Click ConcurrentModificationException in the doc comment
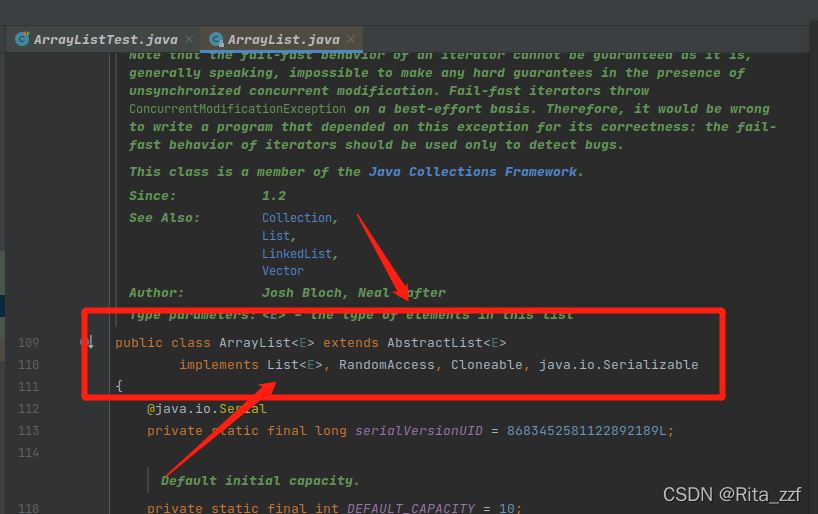Image resolution: width=818 pixels, height=514 pixels. [237, 109]
